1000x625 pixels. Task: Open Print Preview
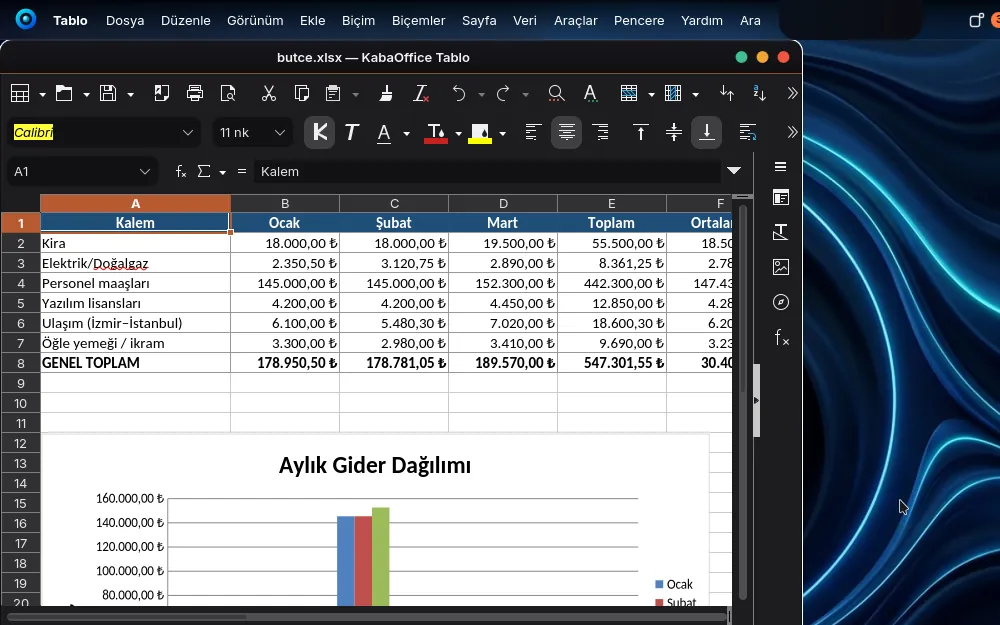(228, 93)
